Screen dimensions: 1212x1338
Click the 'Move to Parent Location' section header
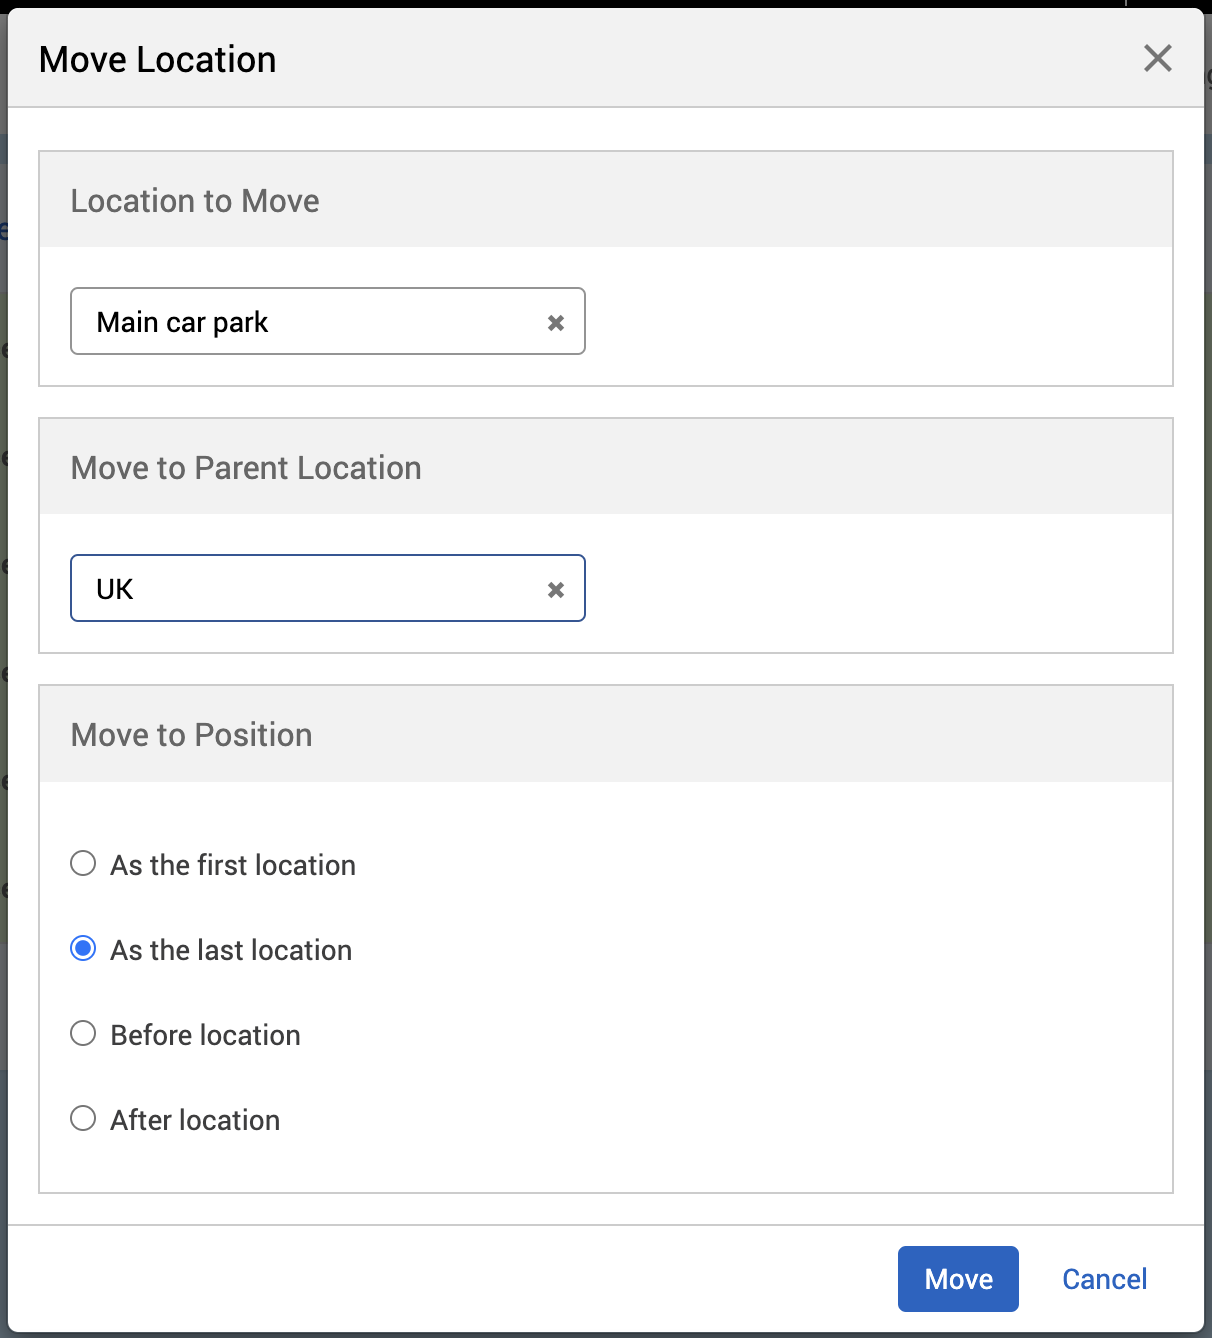246,468
